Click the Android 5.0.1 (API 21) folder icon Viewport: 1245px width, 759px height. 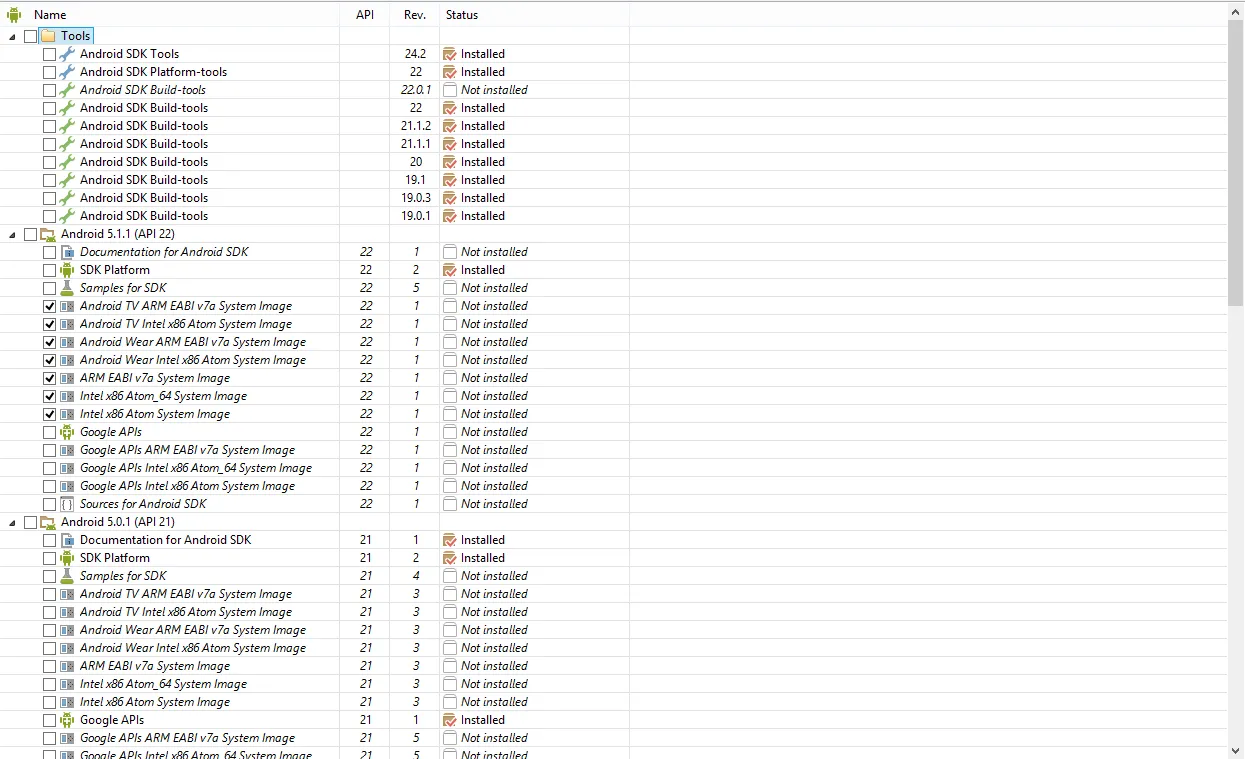48,522
